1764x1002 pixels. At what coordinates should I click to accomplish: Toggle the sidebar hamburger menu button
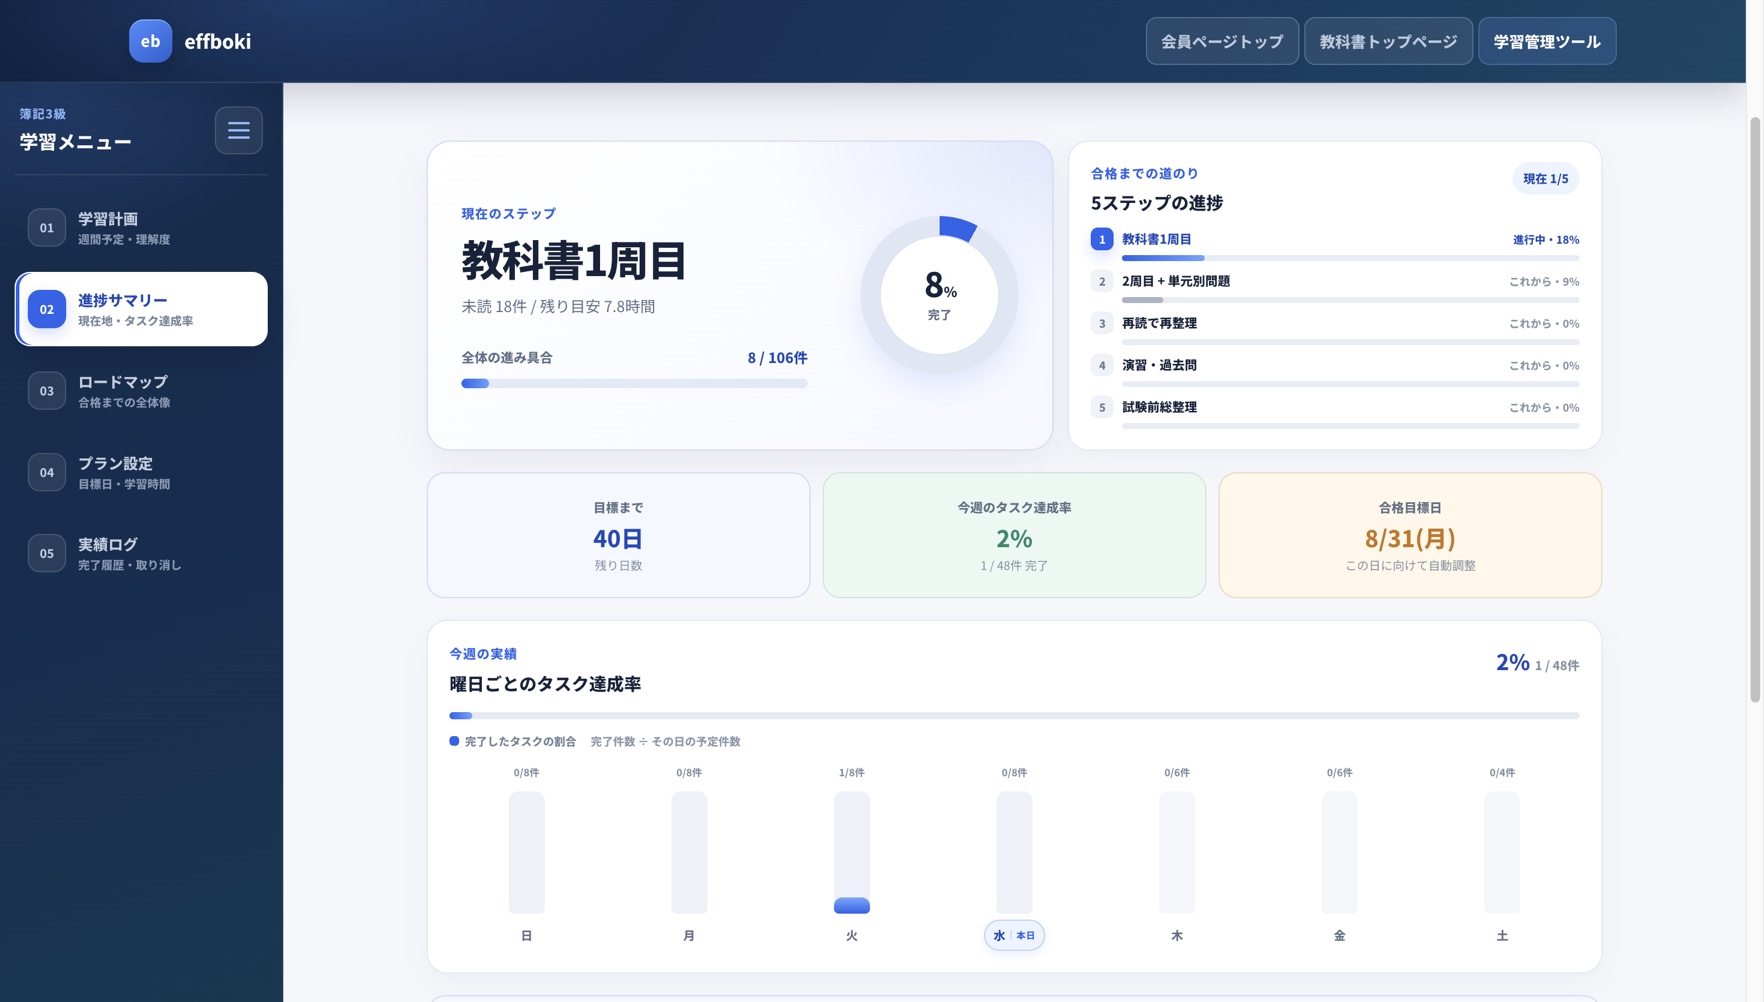point(238,130)
